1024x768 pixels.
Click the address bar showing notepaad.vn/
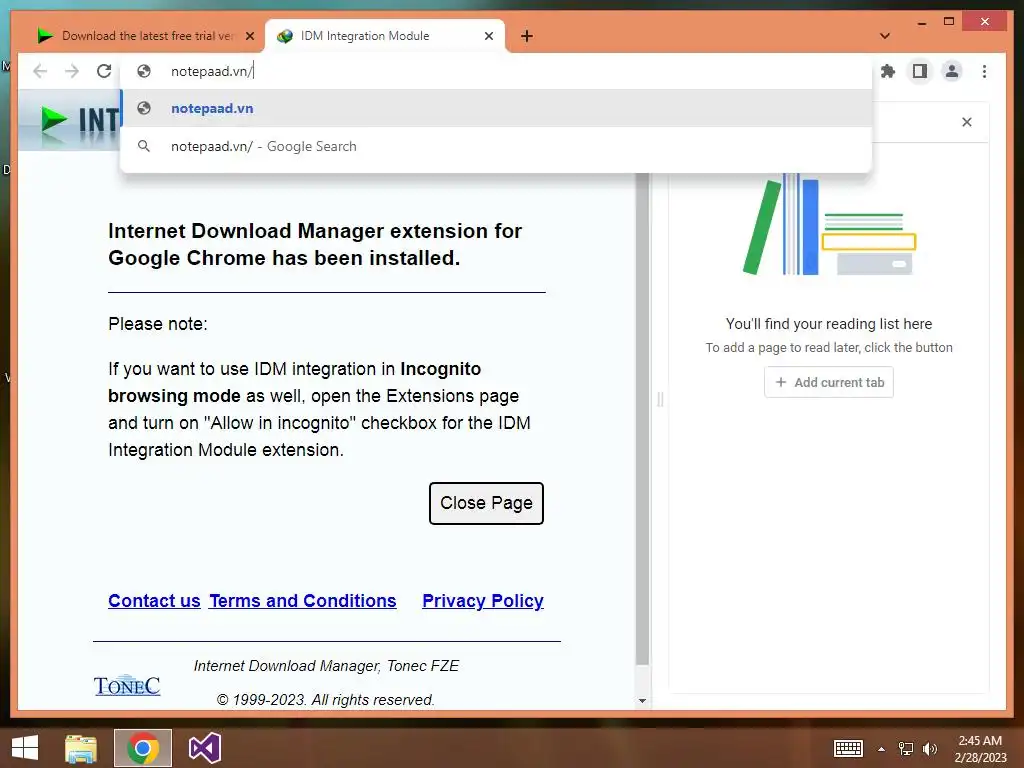(496, 71)
